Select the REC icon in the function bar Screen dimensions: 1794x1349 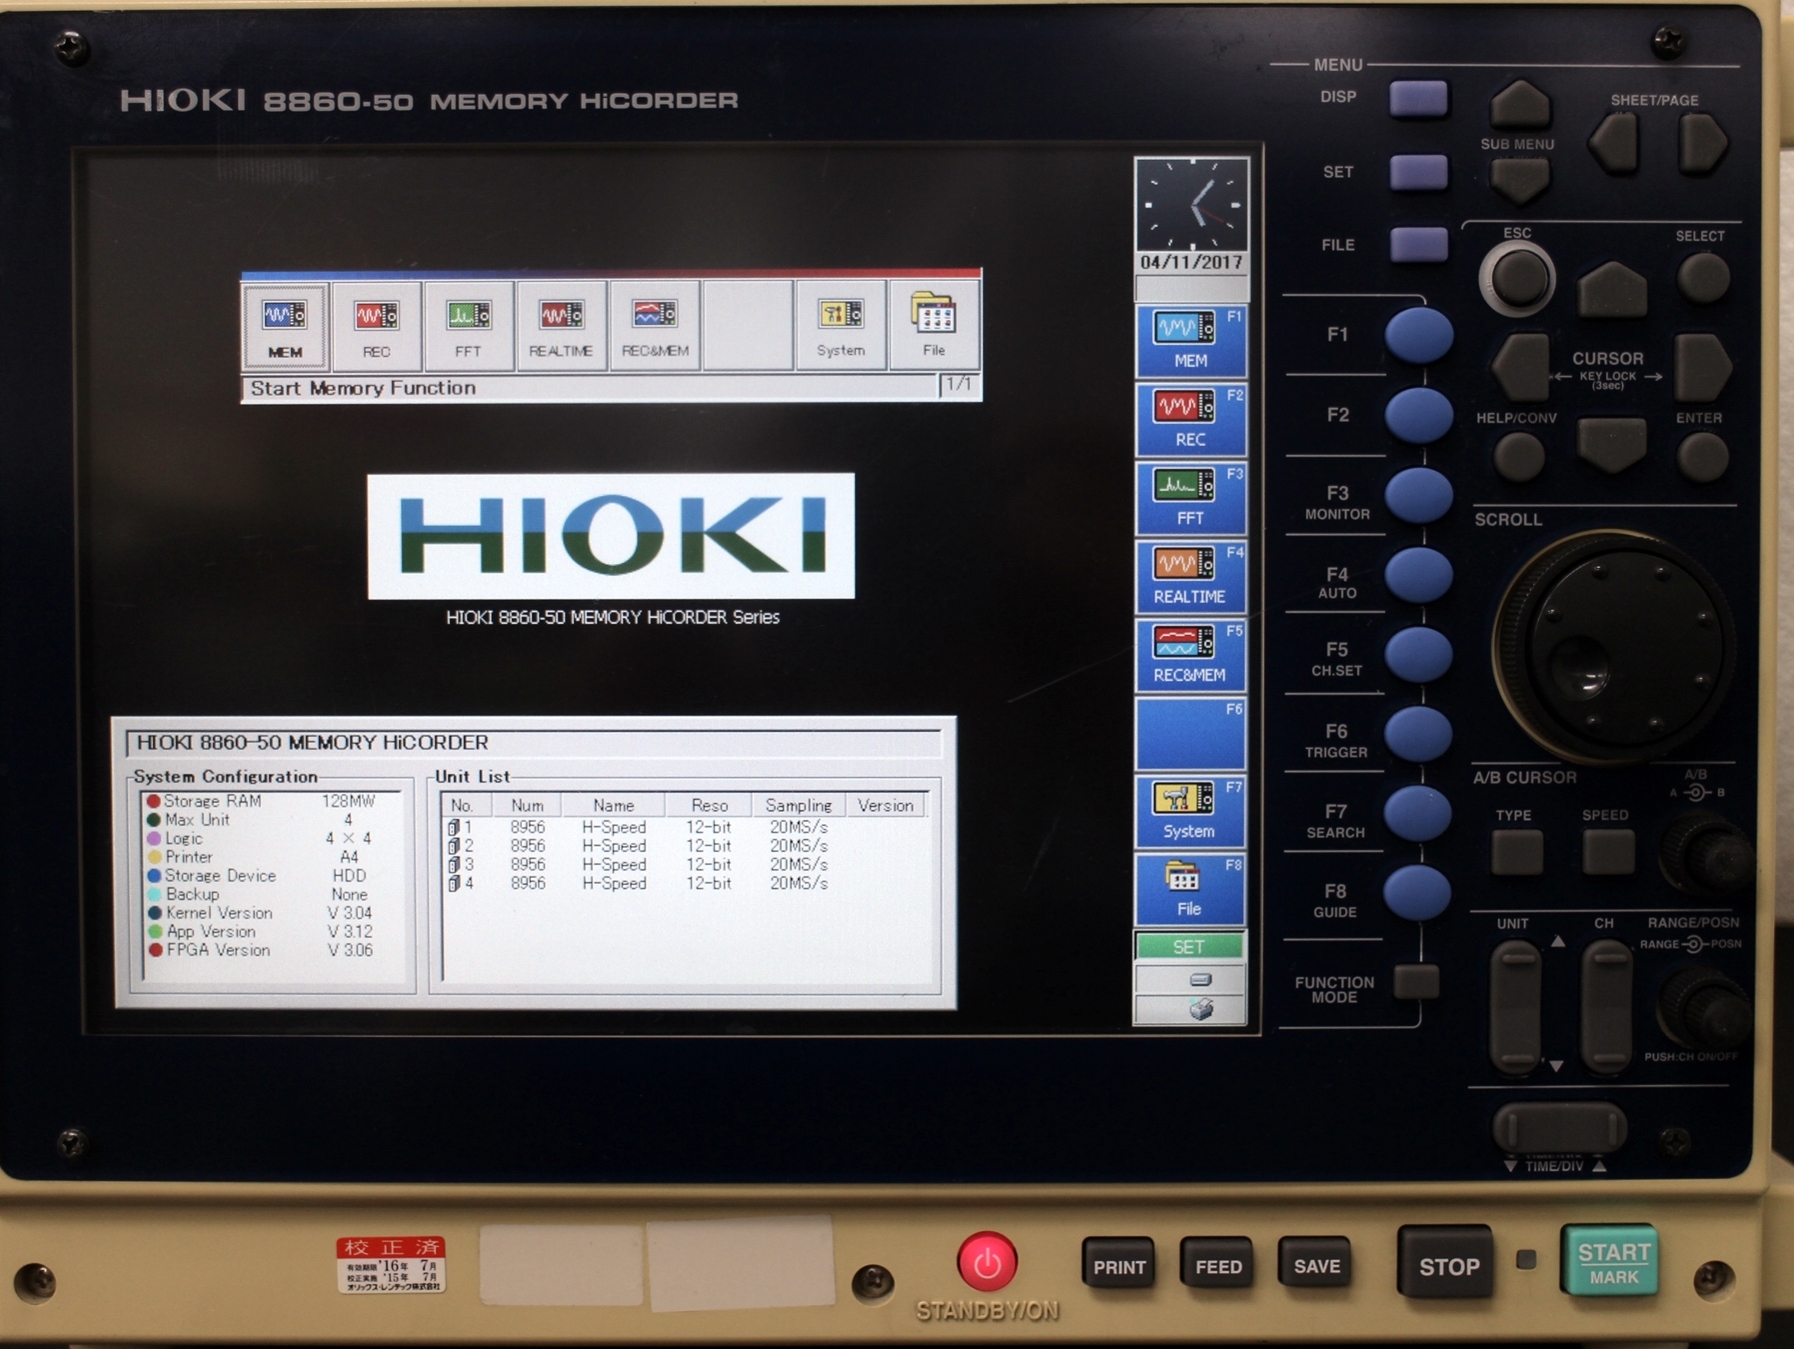(376, 326)
